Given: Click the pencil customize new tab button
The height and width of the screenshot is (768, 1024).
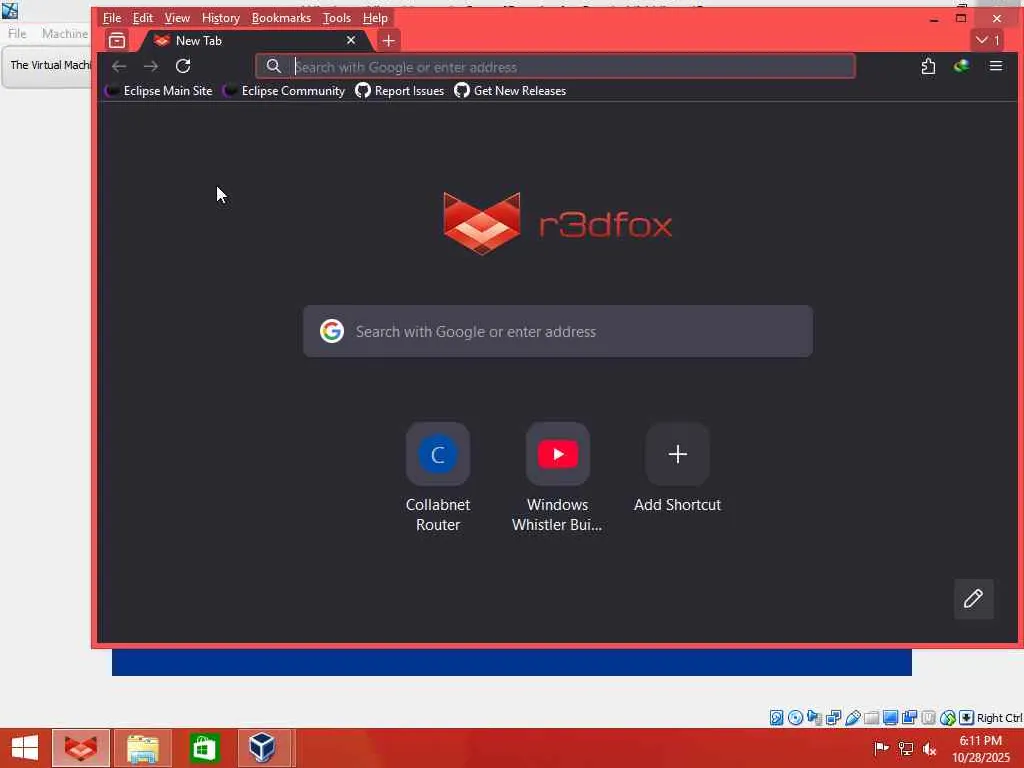Looking at the screenshot, I should click(x=973, y=598).
